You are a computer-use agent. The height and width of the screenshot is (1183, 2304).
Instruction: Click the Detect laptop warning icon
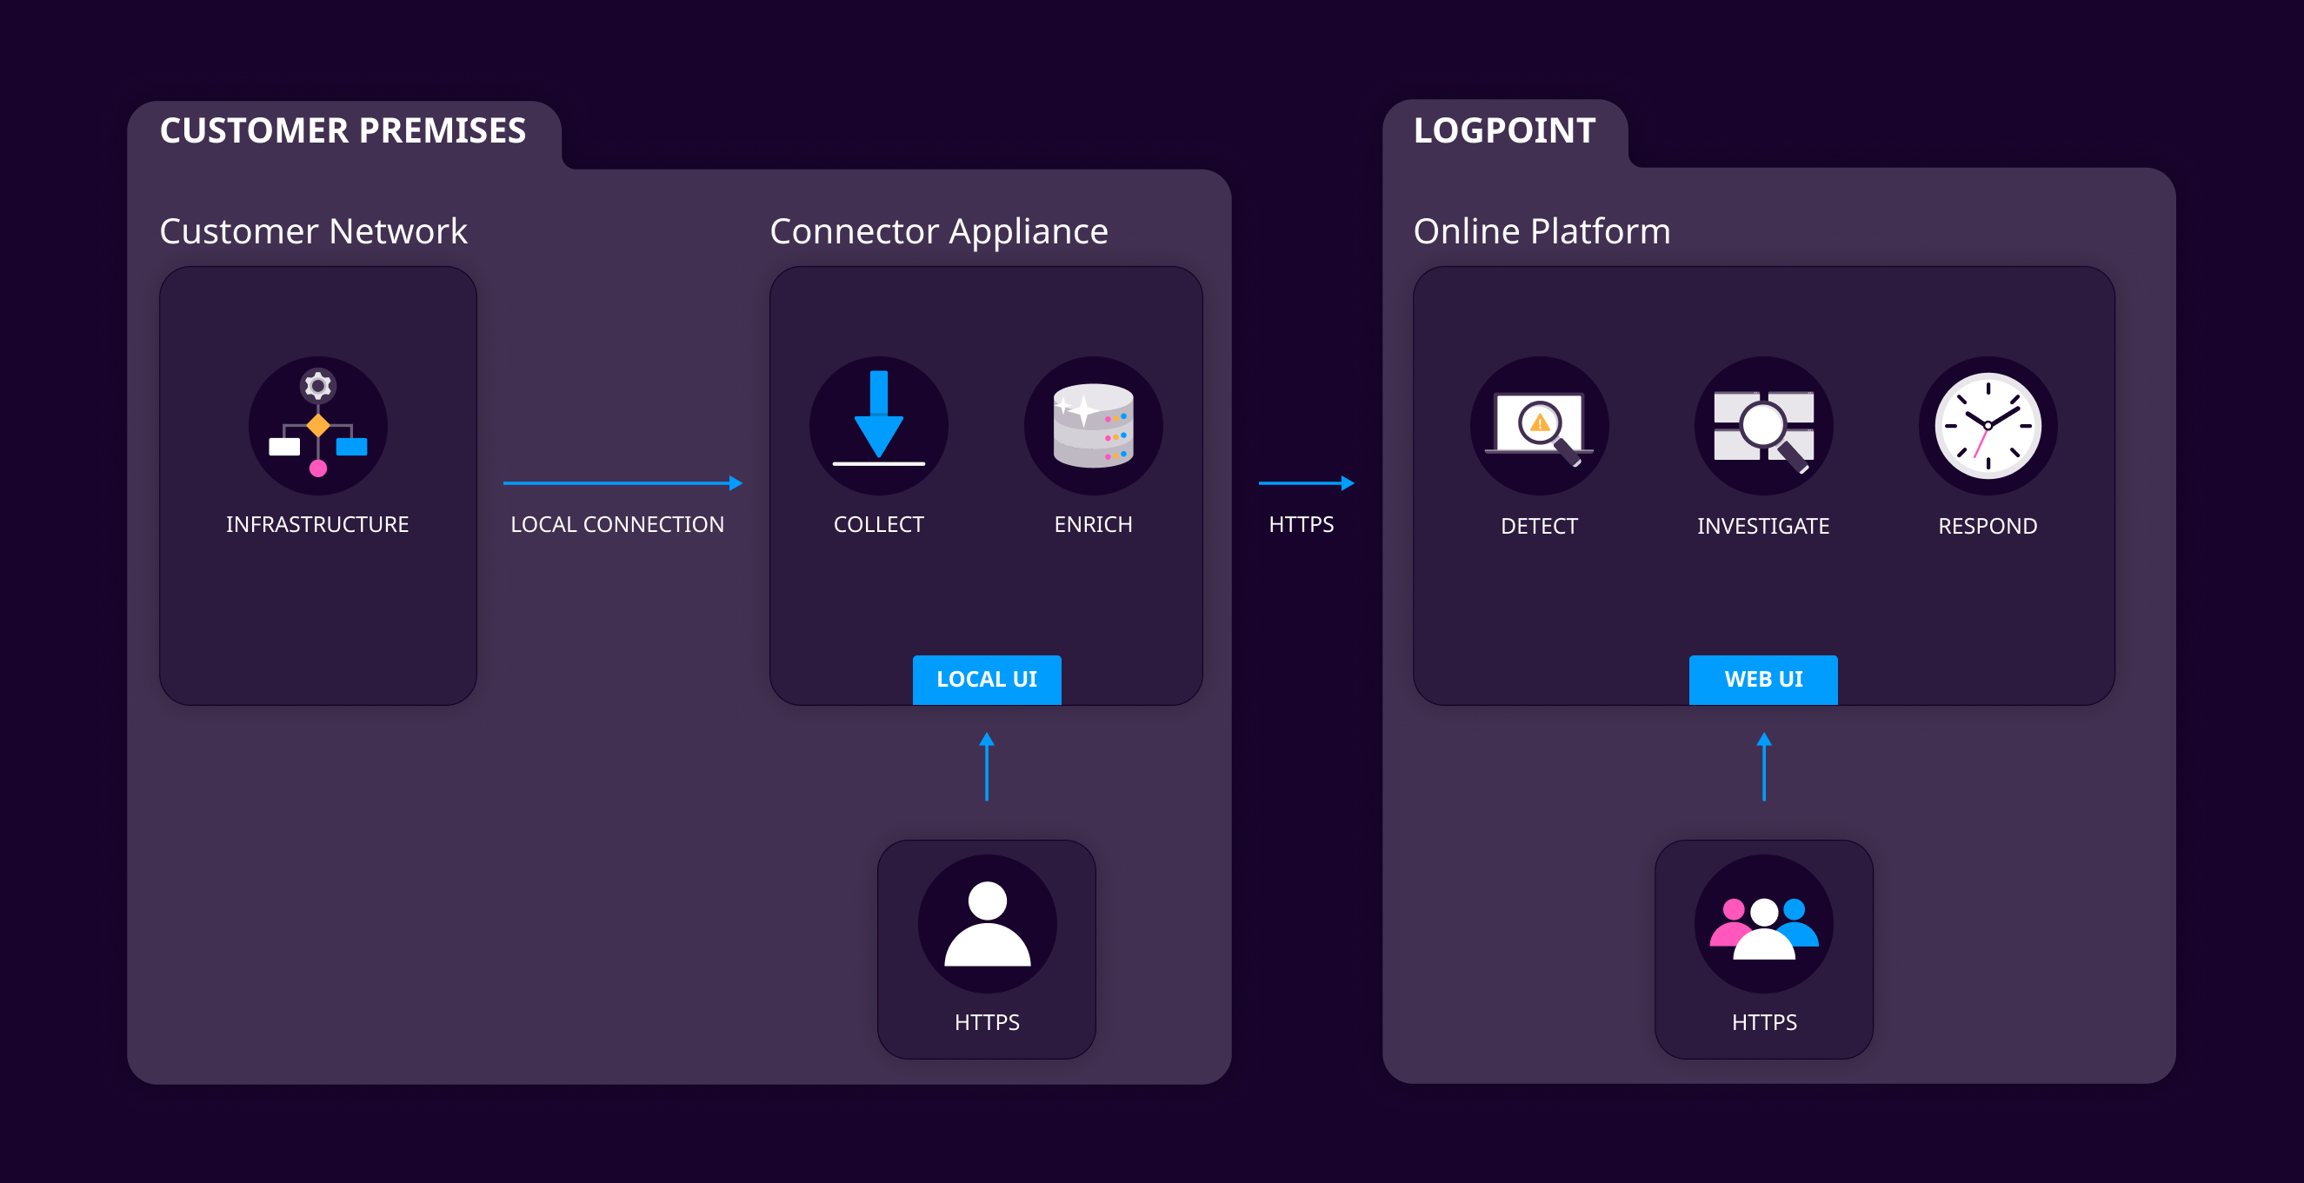(x=1539, y=426)
